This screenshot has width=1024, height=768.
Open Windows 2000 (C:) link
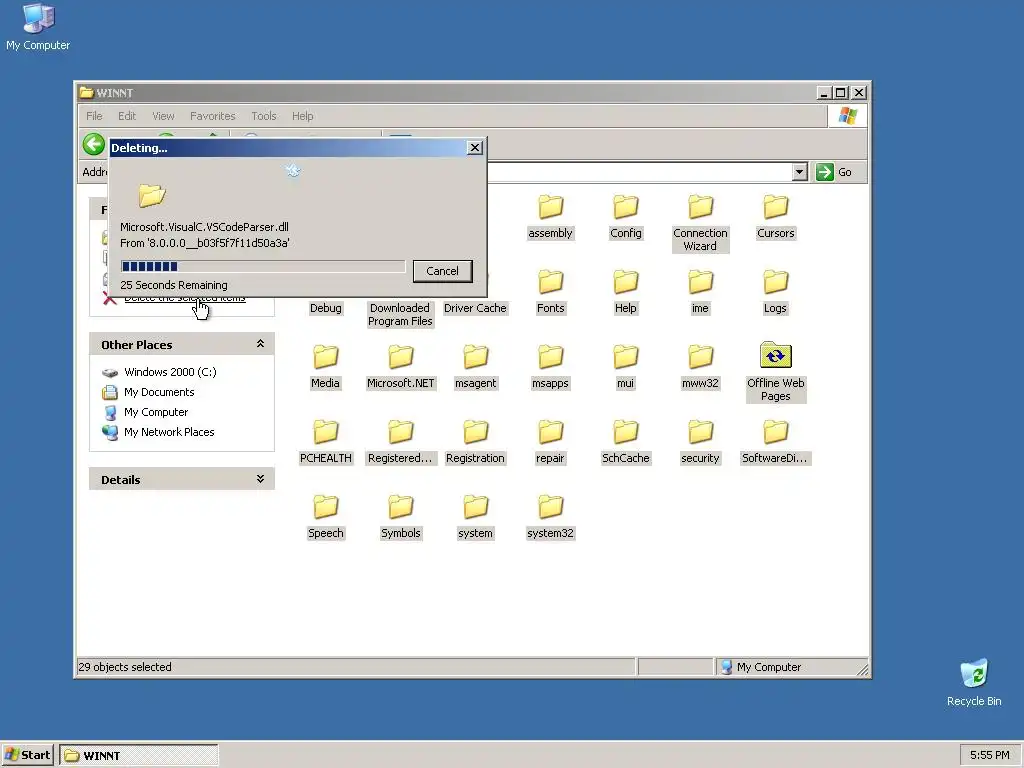170,372
